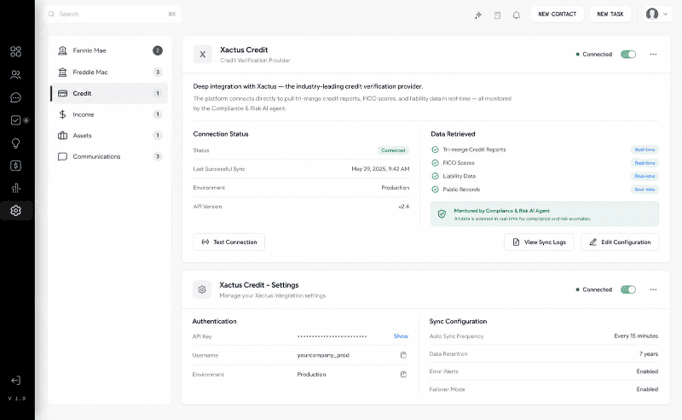Click the '7 years' data retention value
This screenshot has height=420, width=682.
pos(649,354)
